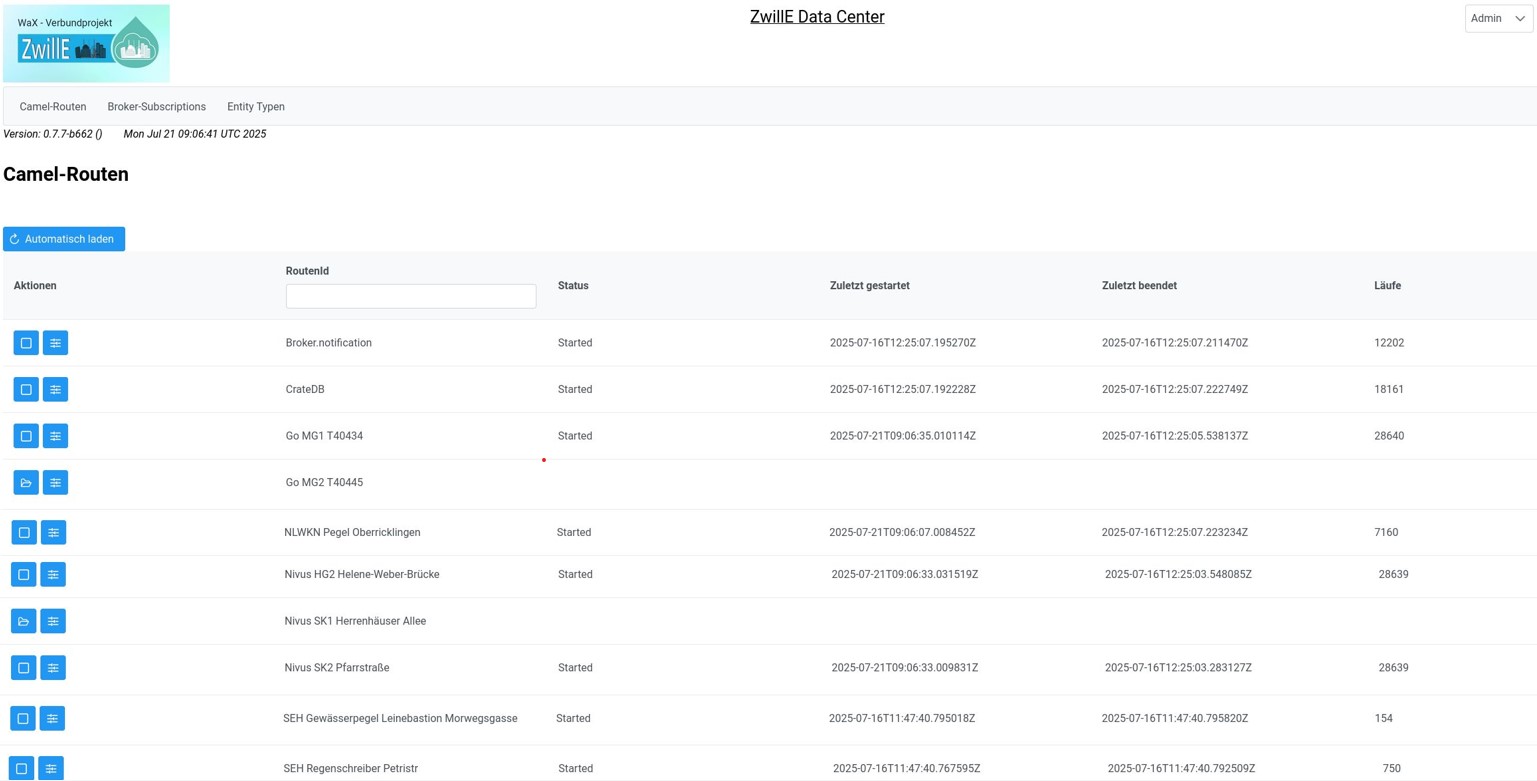
Task: Open settings for the Go MG2 T40445 route
Action: (x=56, y=482)
